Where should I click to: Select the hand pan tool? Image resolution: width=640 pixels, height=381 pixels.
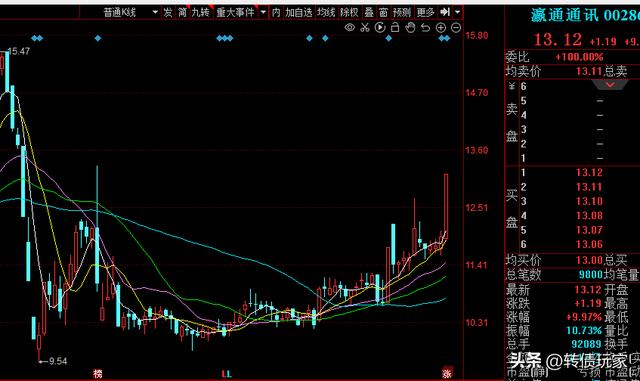410,27
